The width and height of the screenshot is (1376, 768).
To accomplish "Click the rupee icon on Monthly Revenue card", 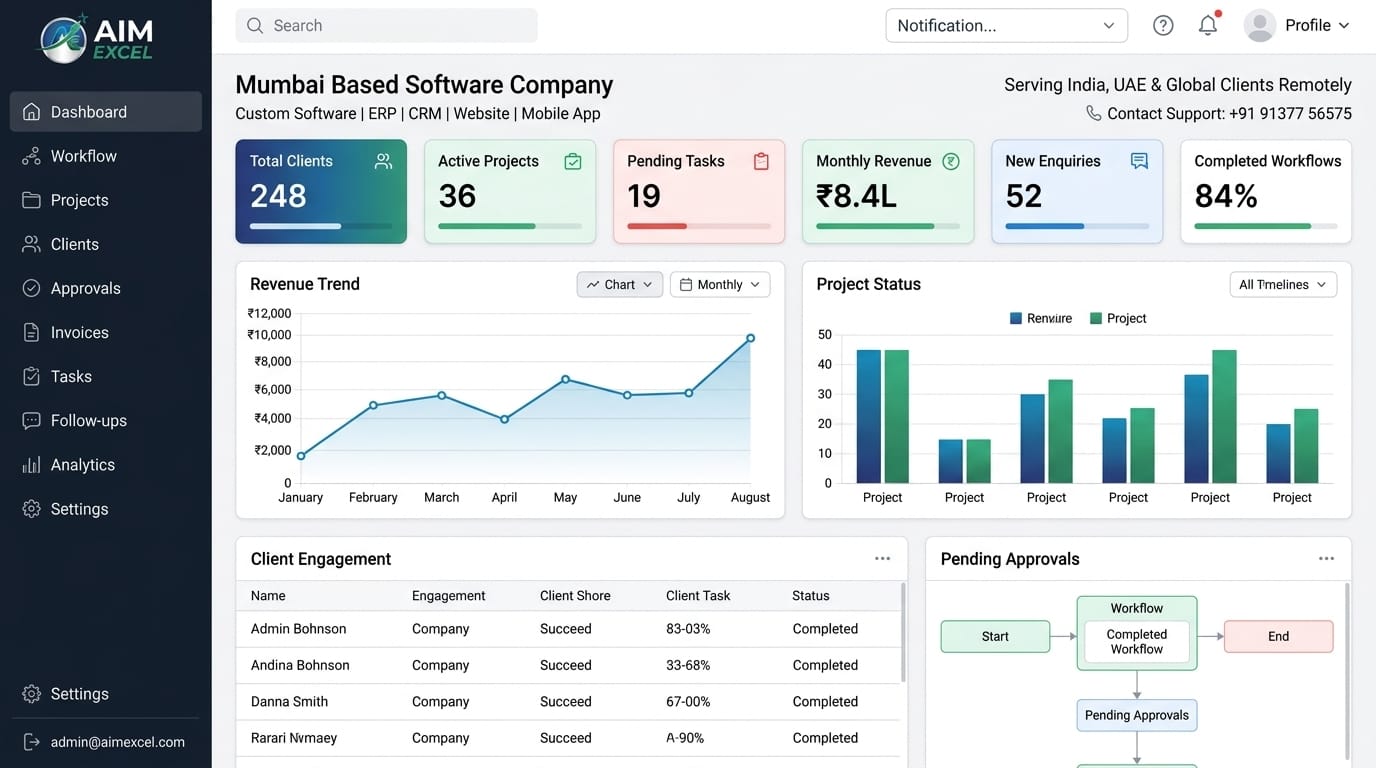I will pyautogui.click(x=951, y=161).
